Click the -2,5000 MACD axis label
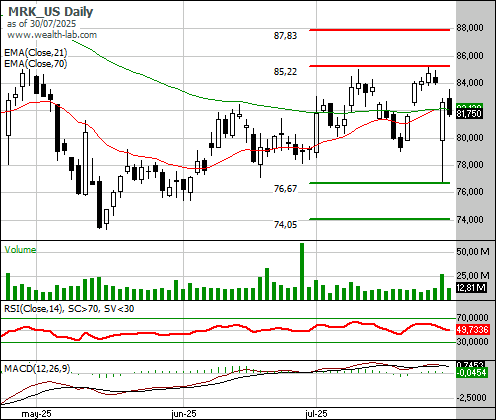The height and width of the screenshot is (420, 496). tap(471, 398)
